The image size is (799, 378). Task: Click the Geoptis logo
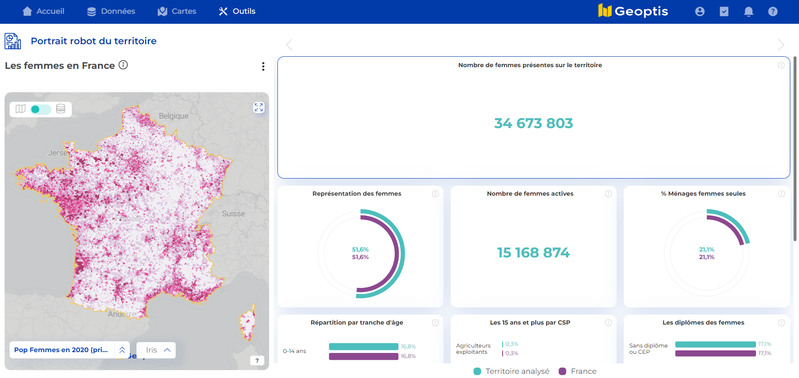click(632, 11)
